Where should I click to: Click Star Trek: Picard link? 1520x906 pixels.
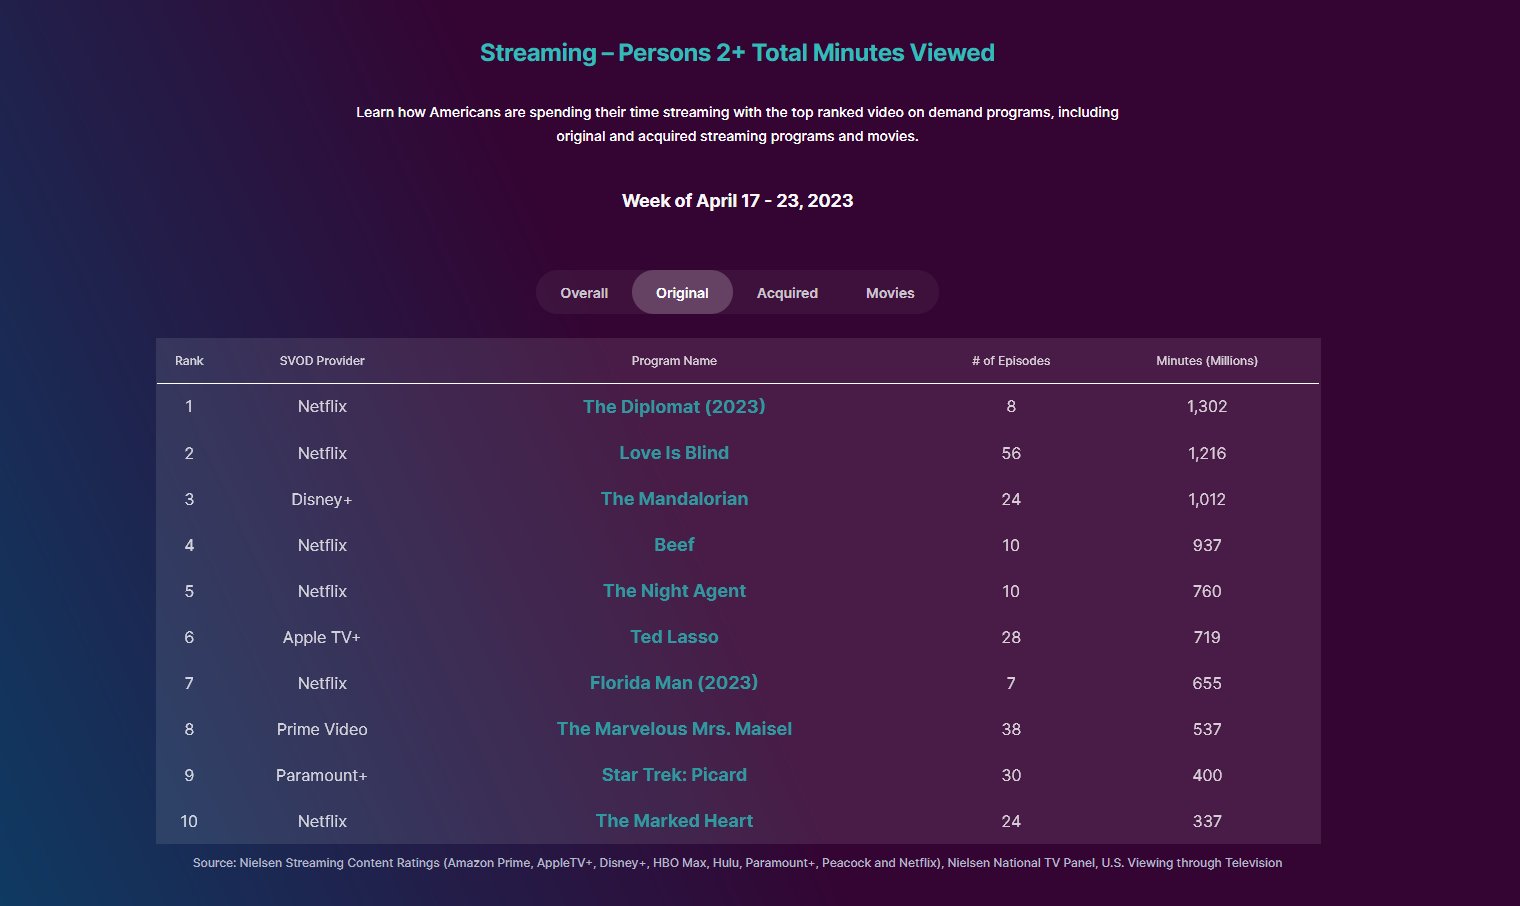click(674, 775)
